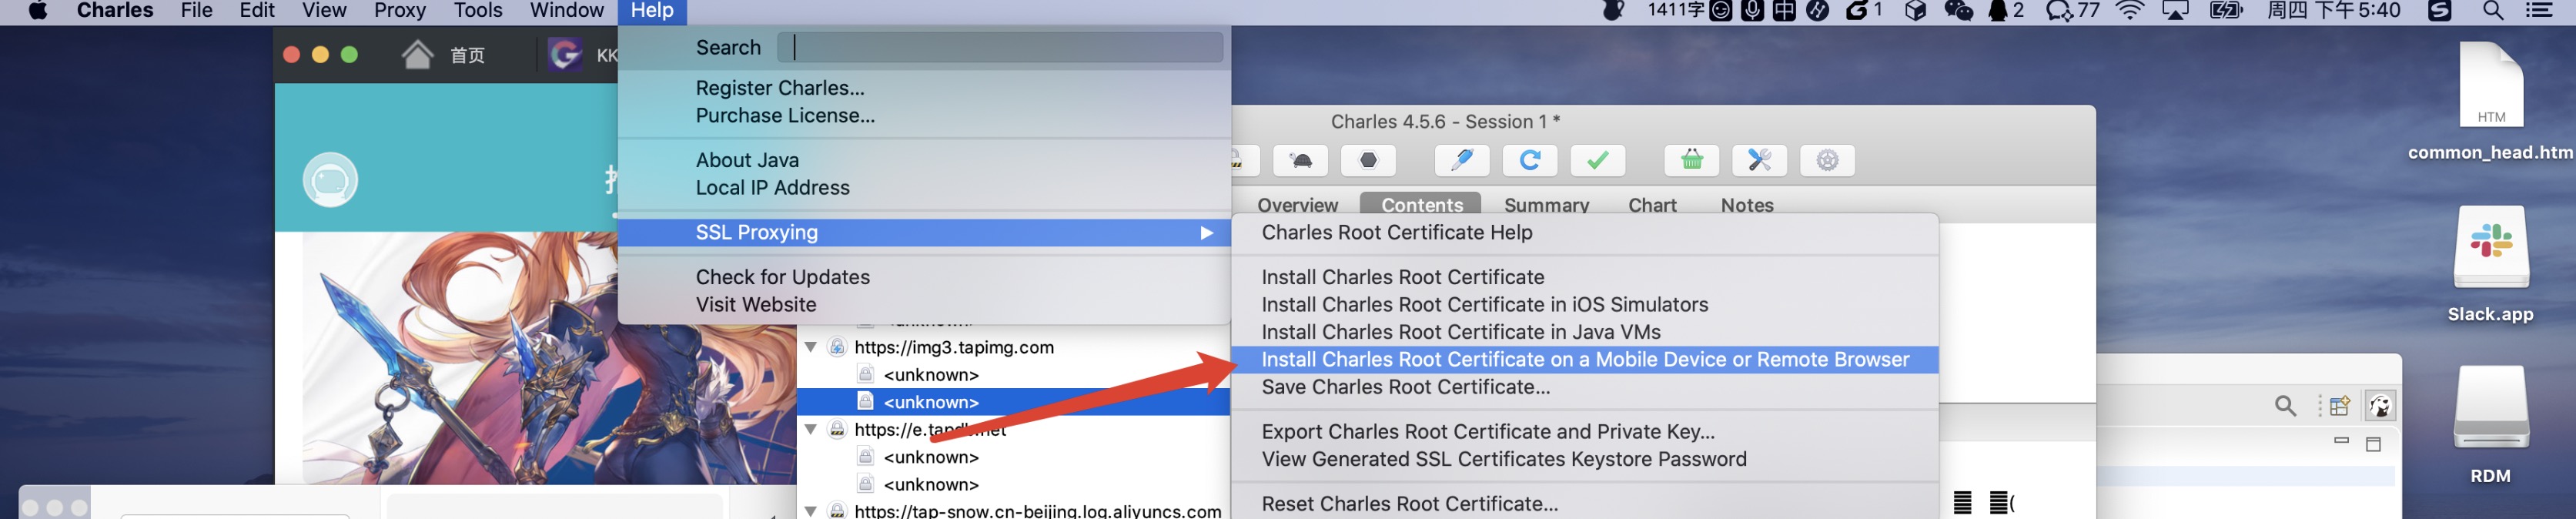Image resolution: width=2576 pixels, height=519 pixels.
Task: Close the open Help menu
Action: click(x=652, y=11)
